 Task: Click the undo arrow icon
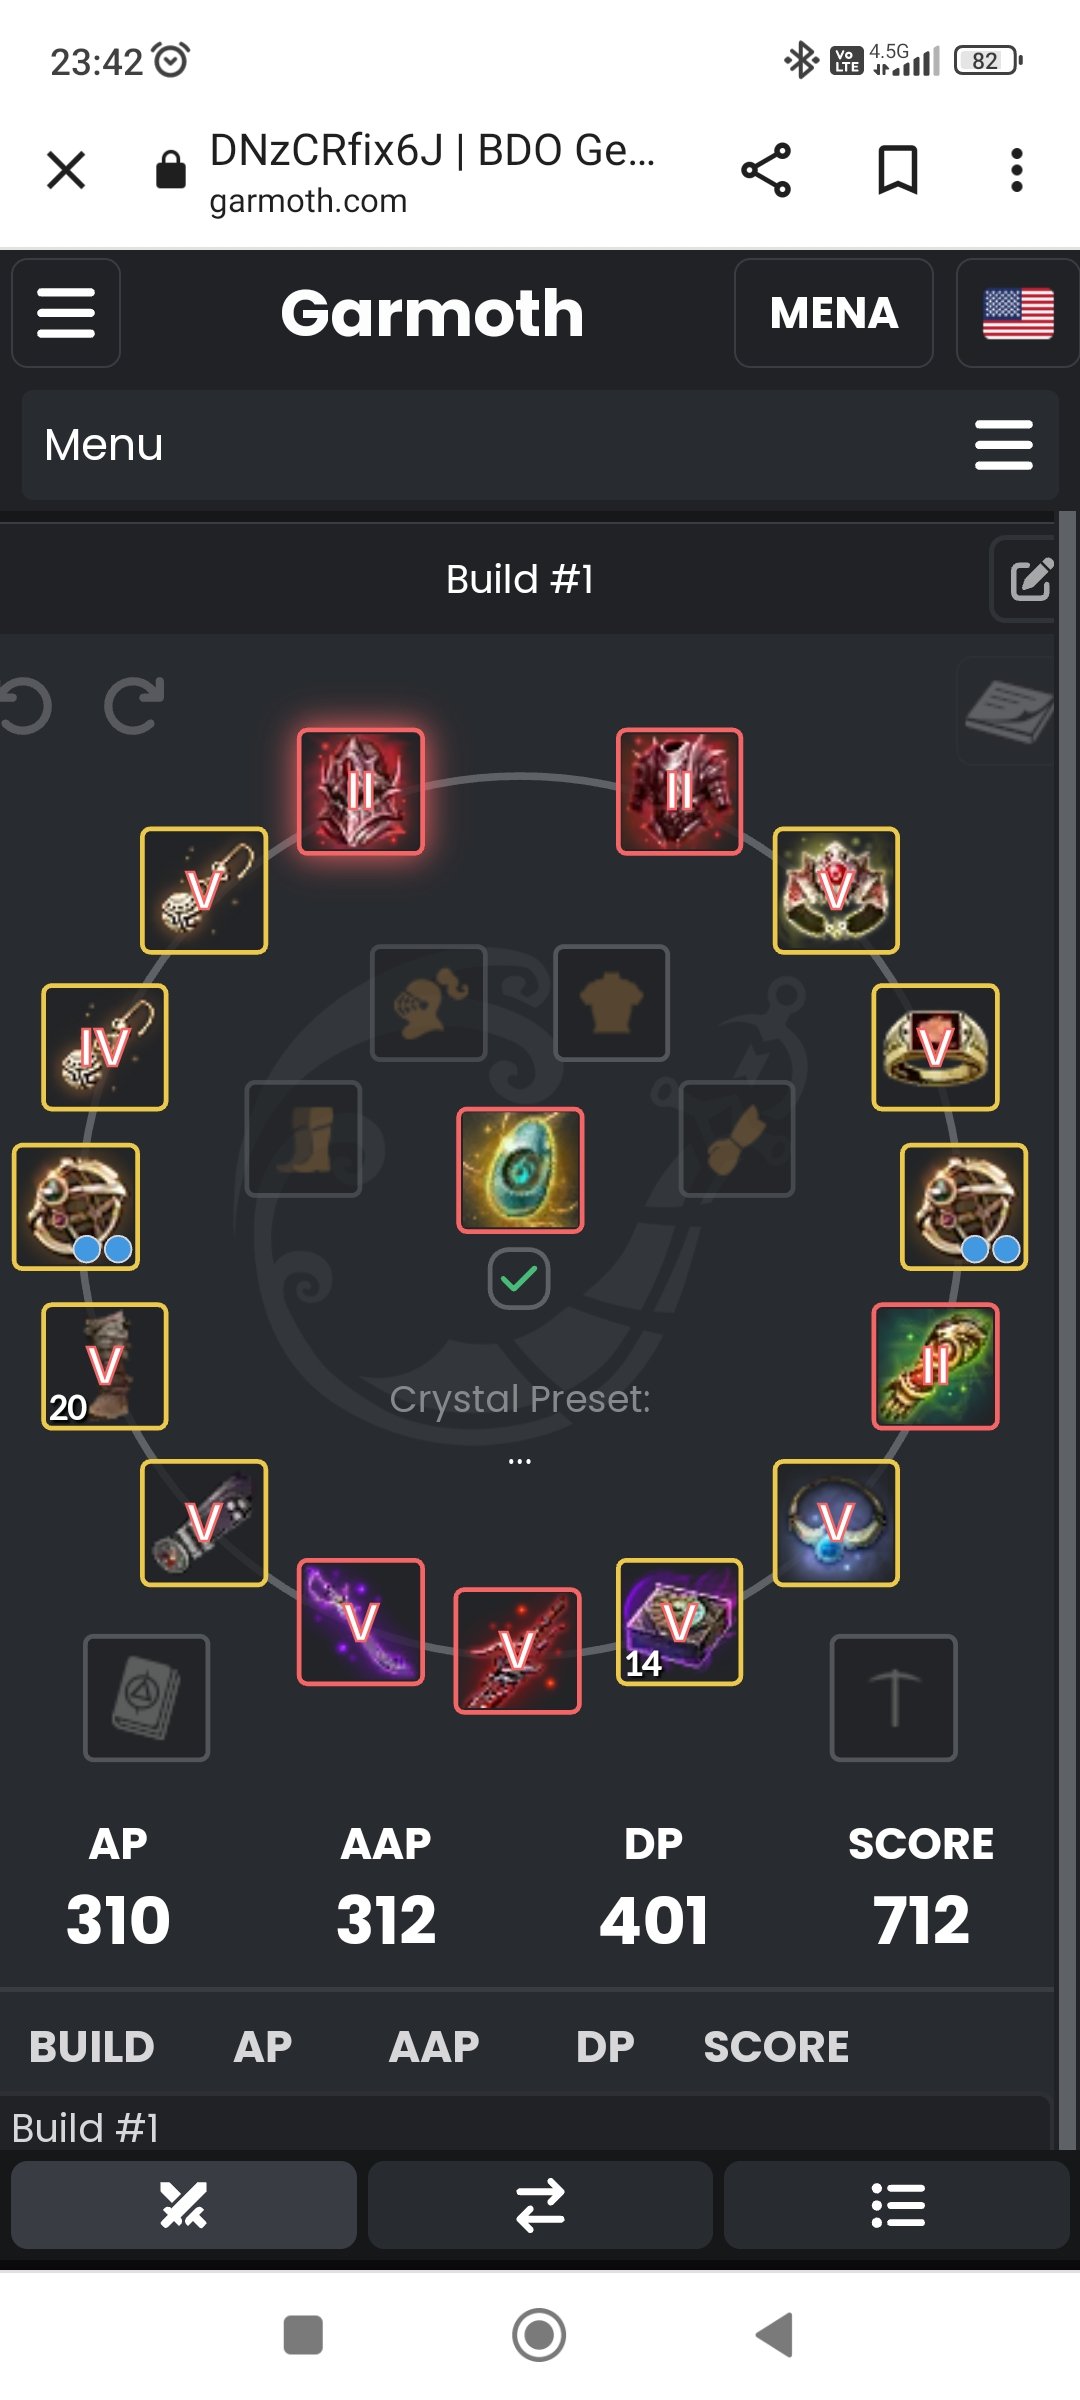point(26,706)
